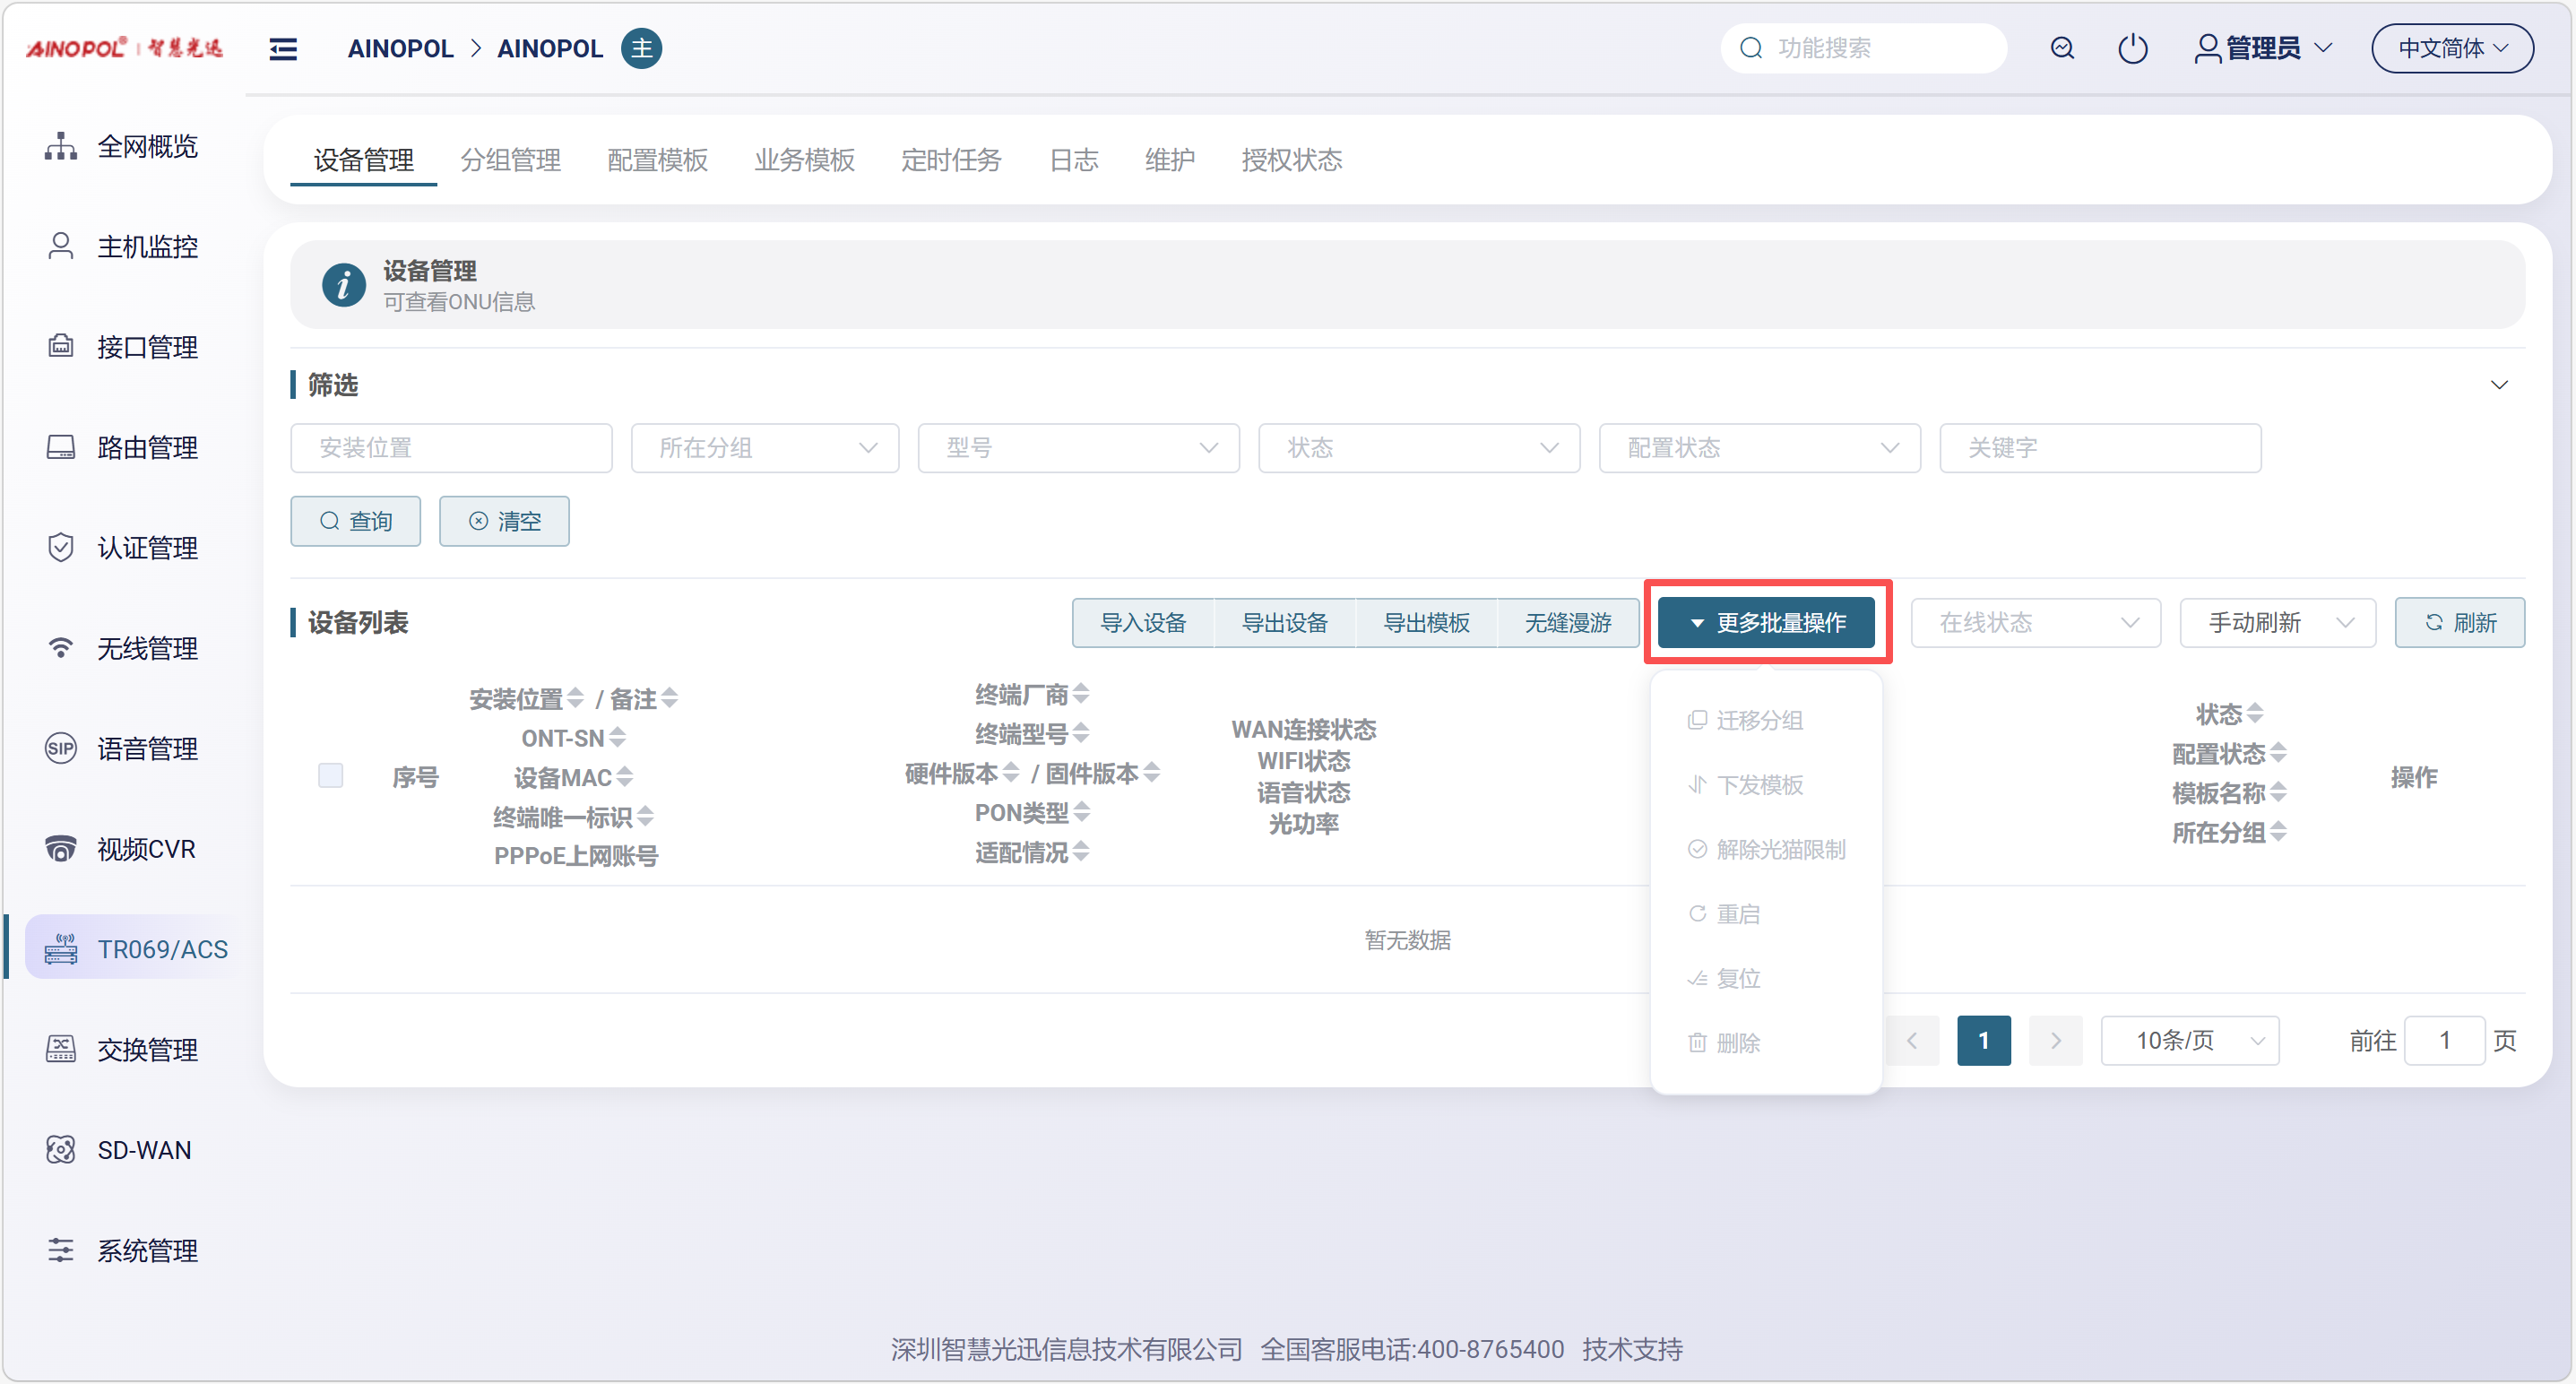
Task: Click the 导入设备 button
Action: pyautogui.click(x=1142, y=623)
